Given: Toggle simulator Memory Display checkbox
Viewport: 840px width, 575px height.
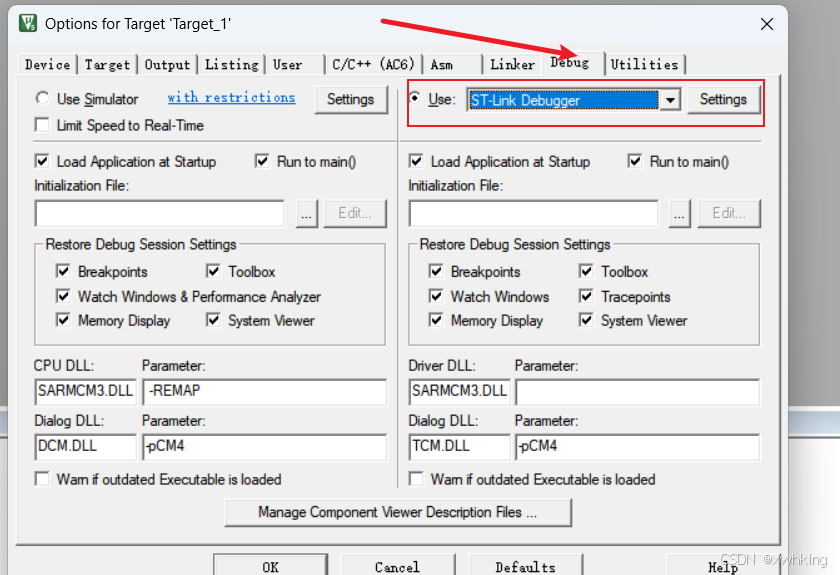Looking at the screenshot, I should point(63,320).
